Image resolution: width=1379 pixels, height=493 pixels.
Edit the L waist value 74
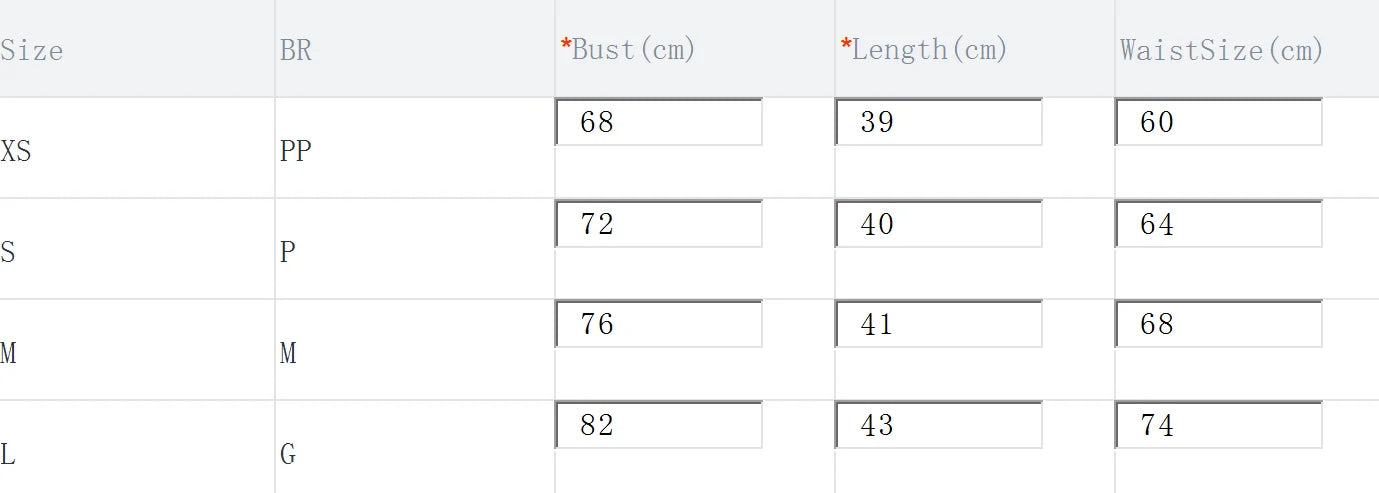tap(1219, 425)
